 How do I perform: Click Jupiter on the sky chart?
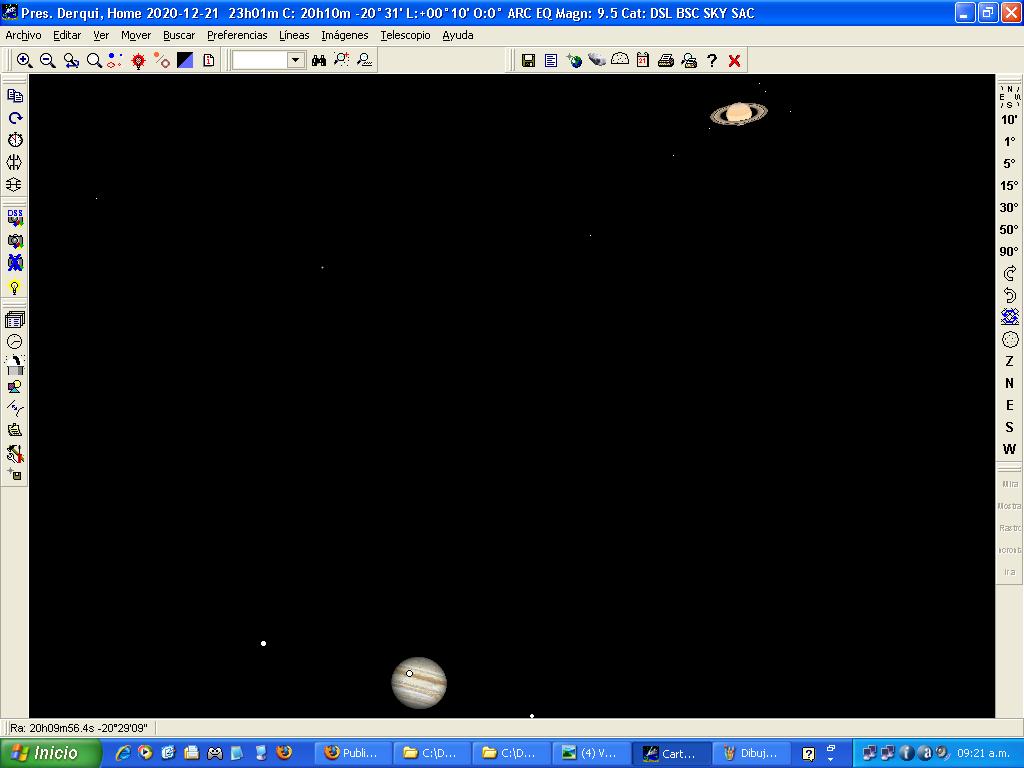pyautogui.click(x=419, y=683)
